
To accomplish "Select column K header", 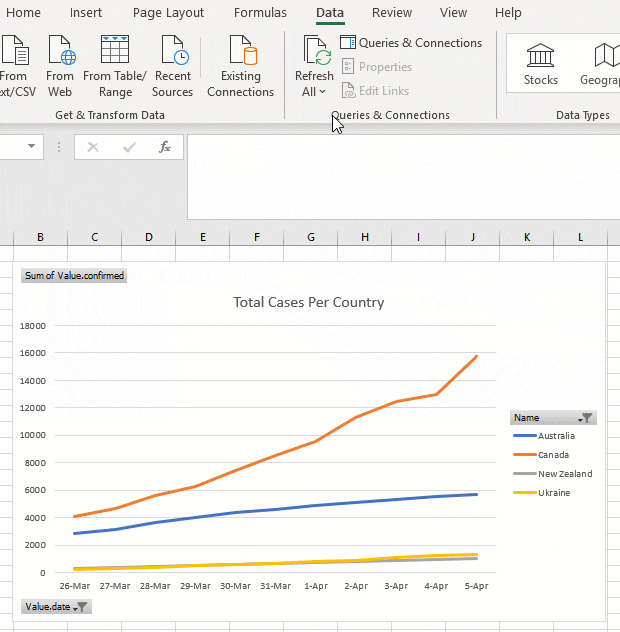I will tap(527, 237).
